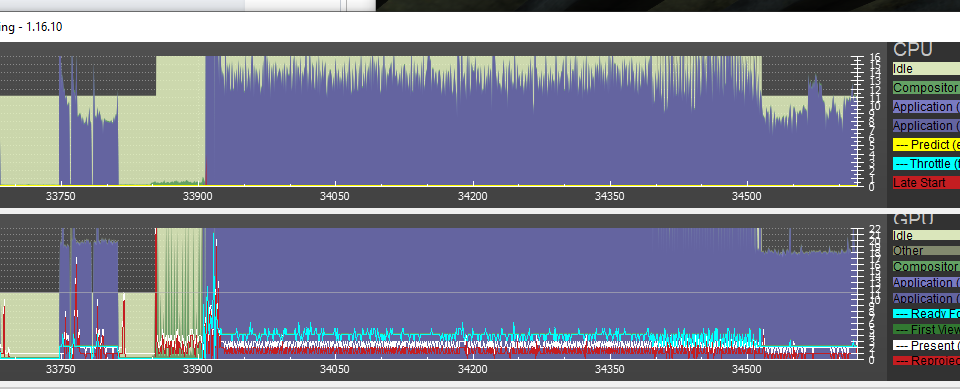This screenshot has width=960, height=389.
Task: Select the green First View legend entry
Action: coord(926,330)
